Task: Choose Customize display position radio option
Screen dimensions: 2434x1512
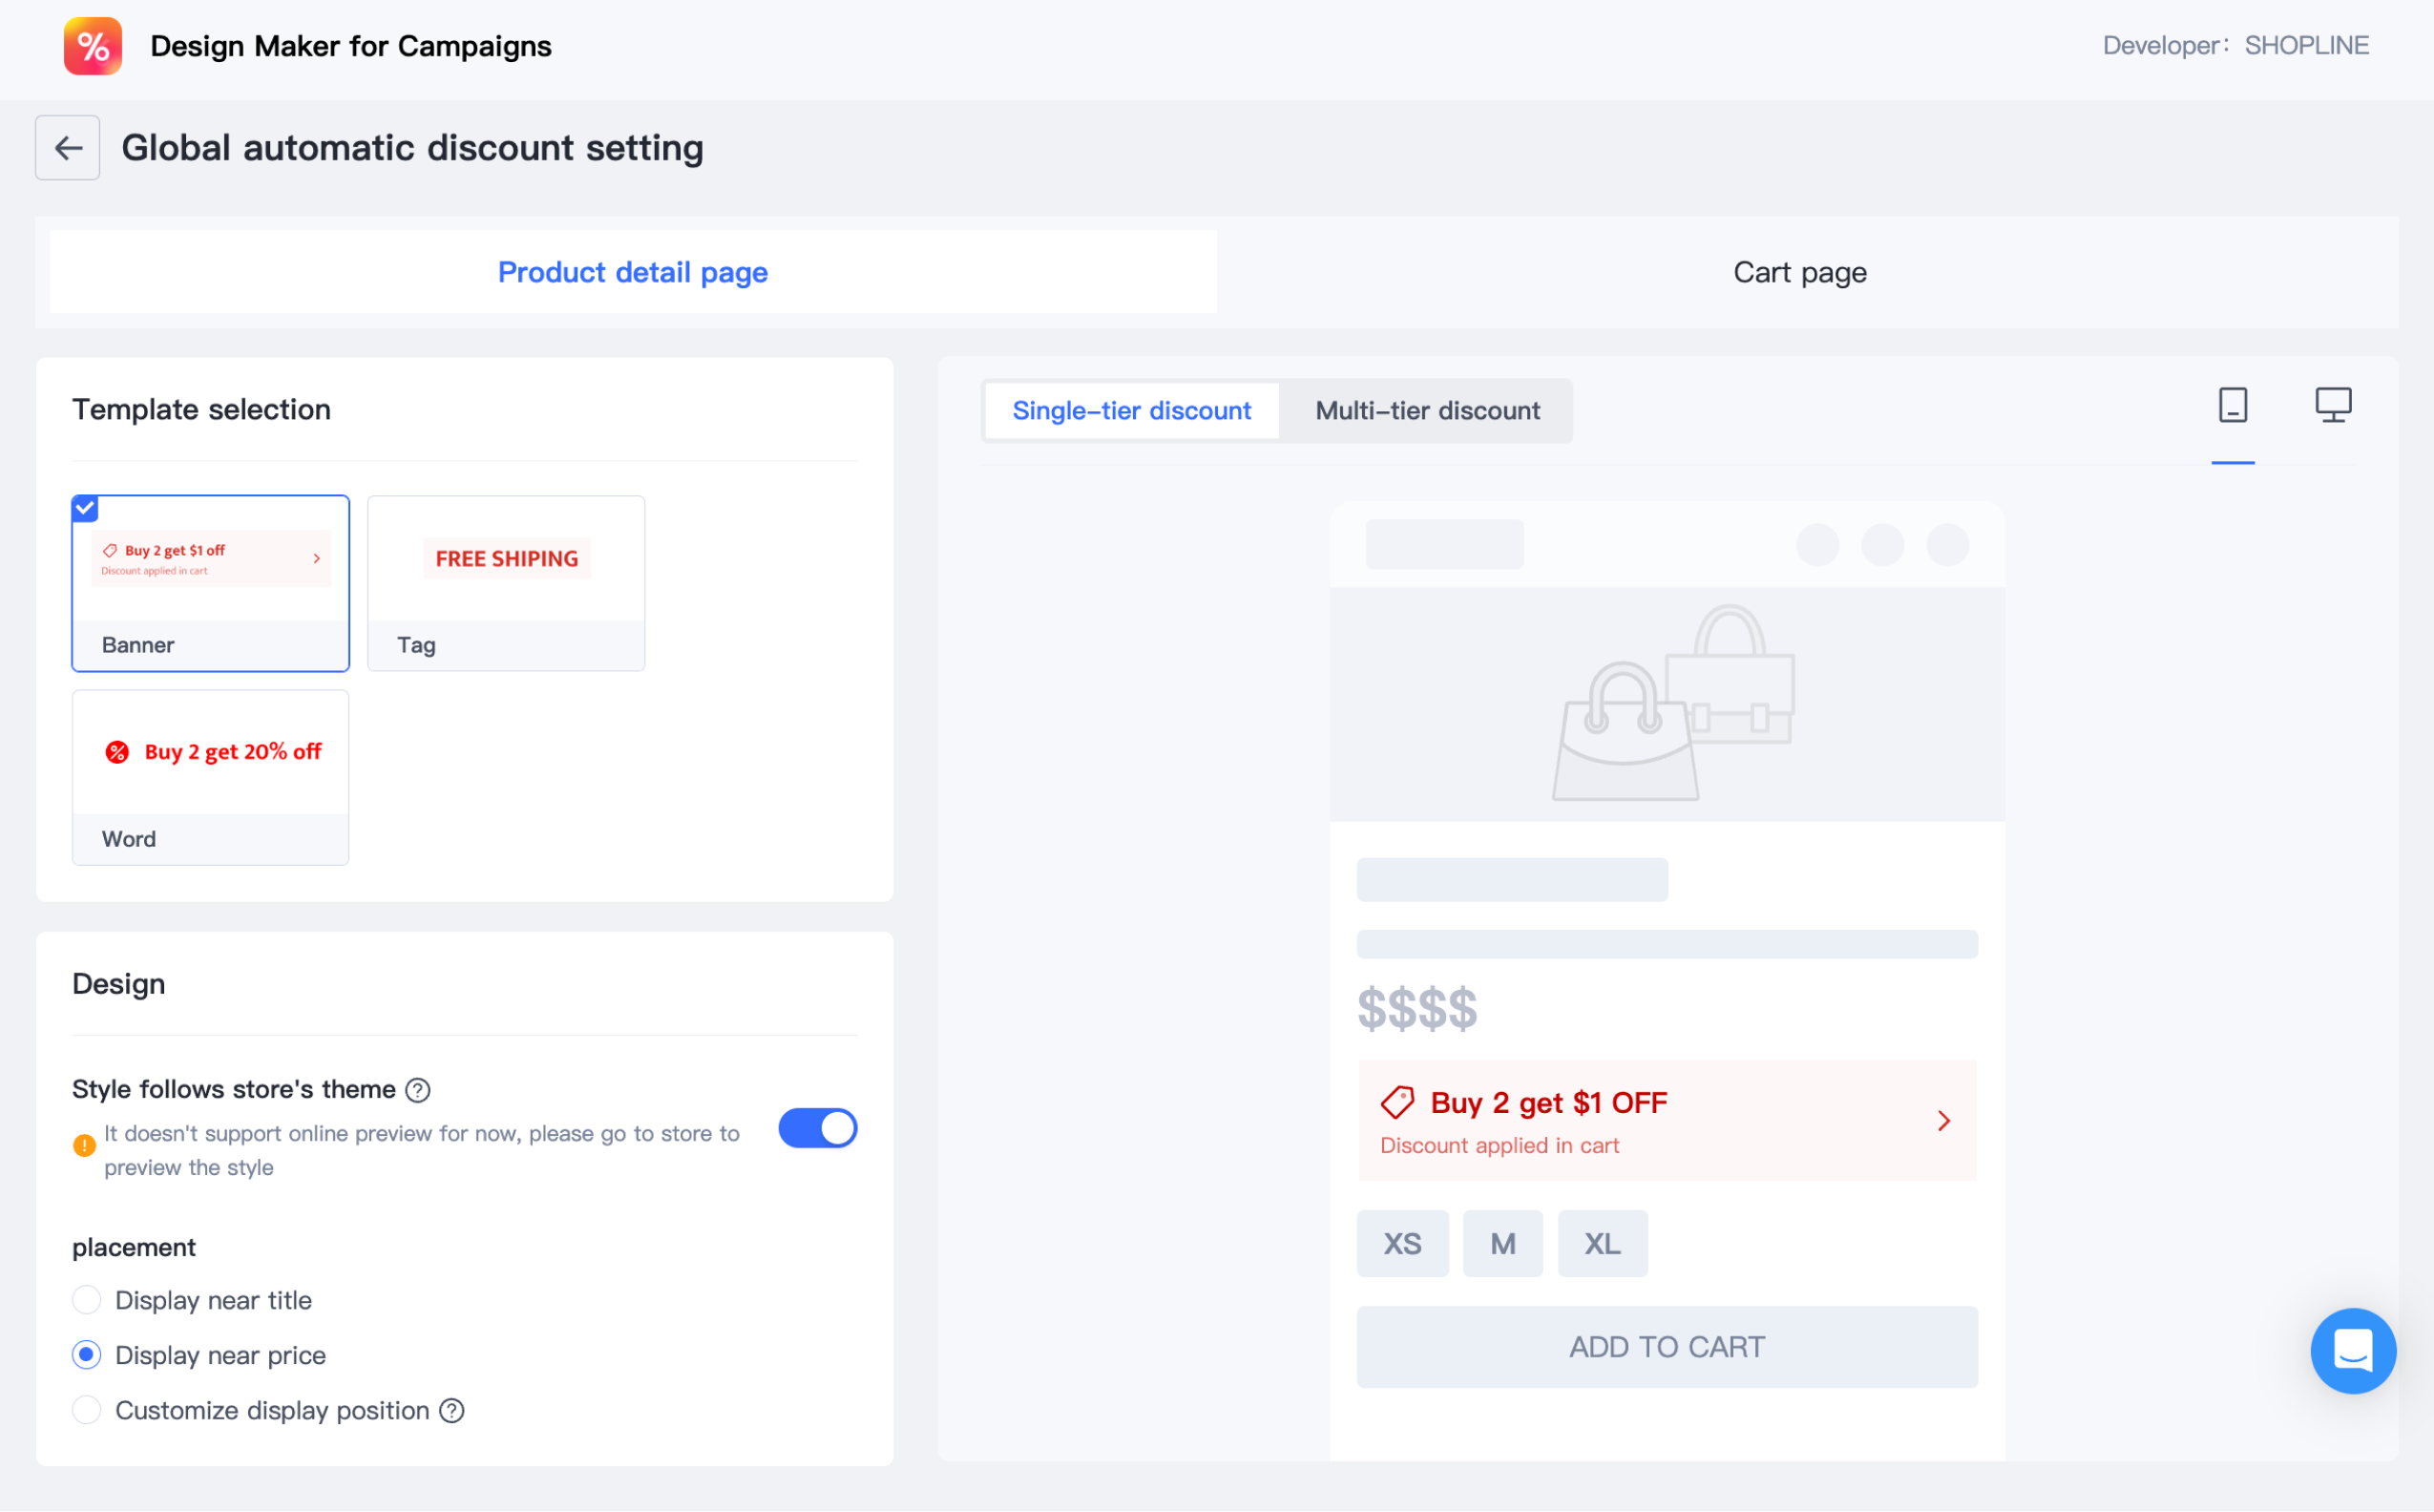Action: point(87,1410)
